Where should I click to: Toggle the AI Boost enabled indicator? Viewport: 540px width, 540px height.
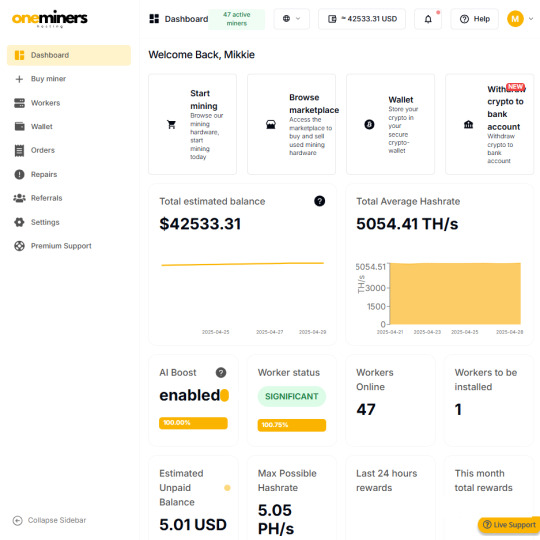tap(225, 395)
